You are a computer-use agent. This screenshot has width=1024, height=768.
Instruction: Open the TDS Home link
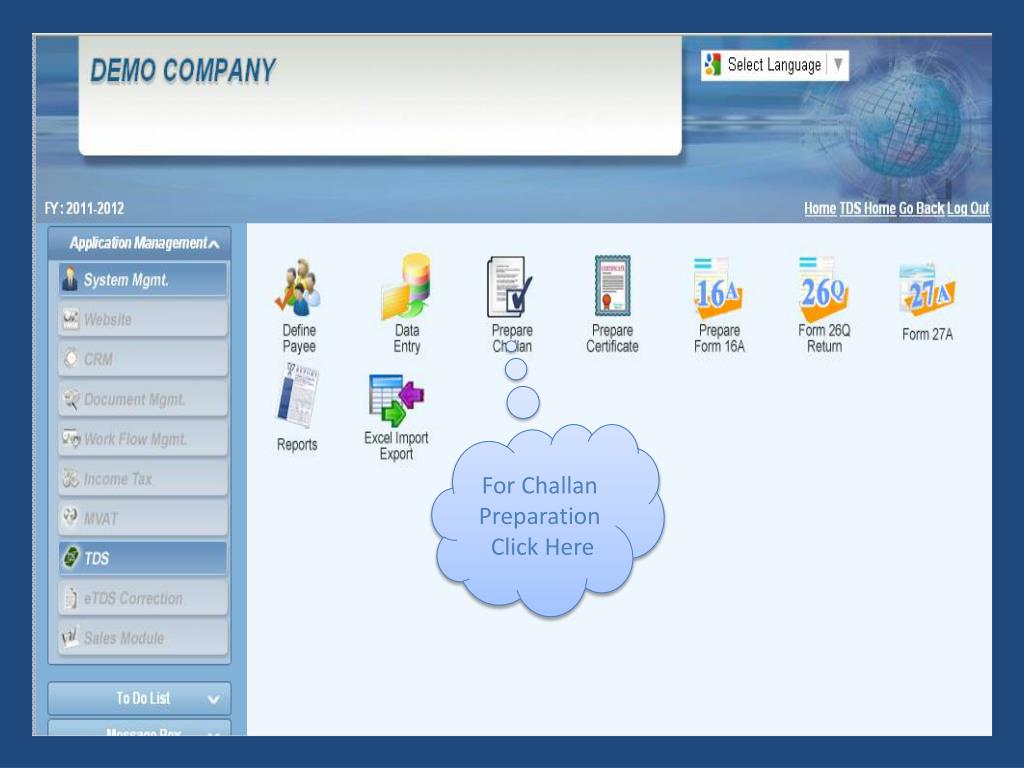coord(867,208)
